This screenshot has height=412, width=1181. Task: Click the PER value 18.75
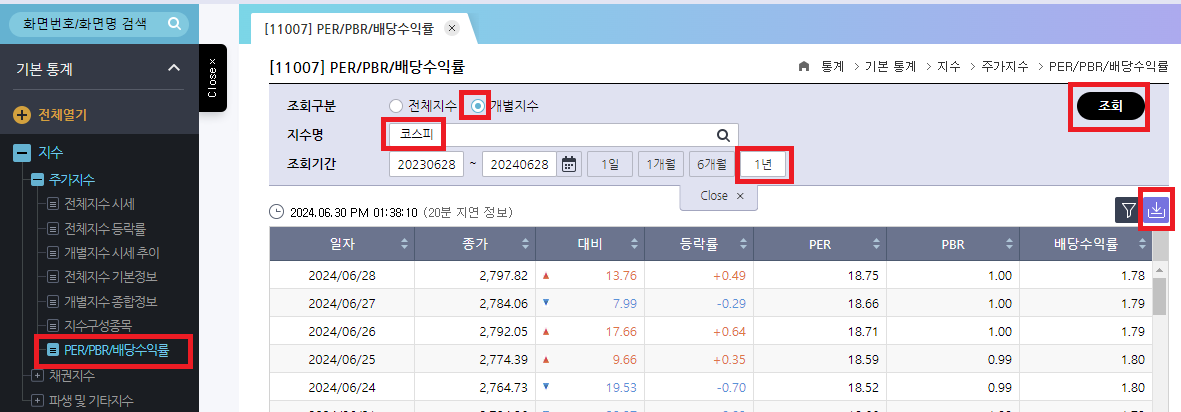click(863, 276)
